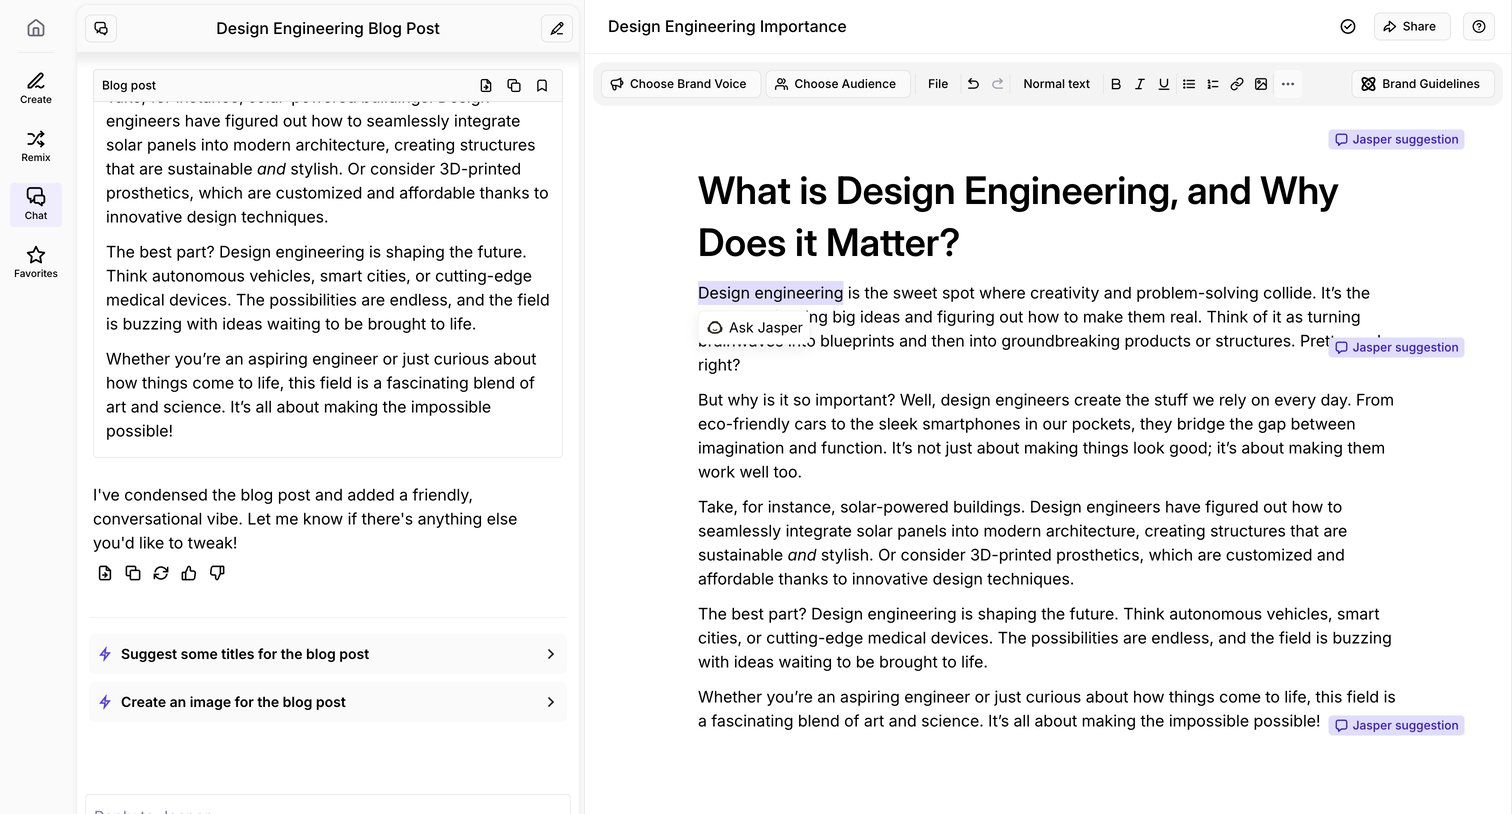Viewport: 1512px width, 814px height.
Task: Open the Remix section
Action: 36,146
